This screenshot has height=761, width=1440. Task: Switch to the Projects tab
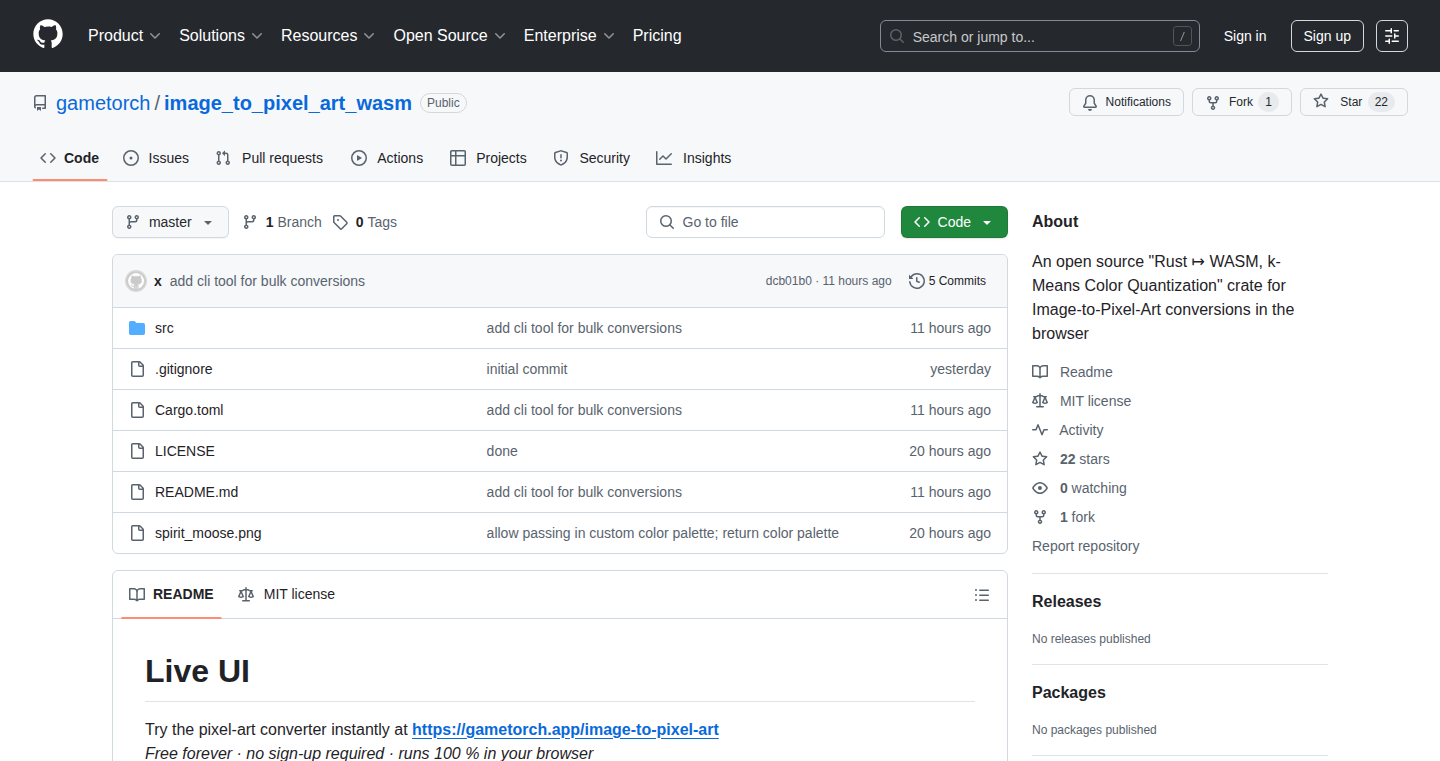[x=488, y=158]
